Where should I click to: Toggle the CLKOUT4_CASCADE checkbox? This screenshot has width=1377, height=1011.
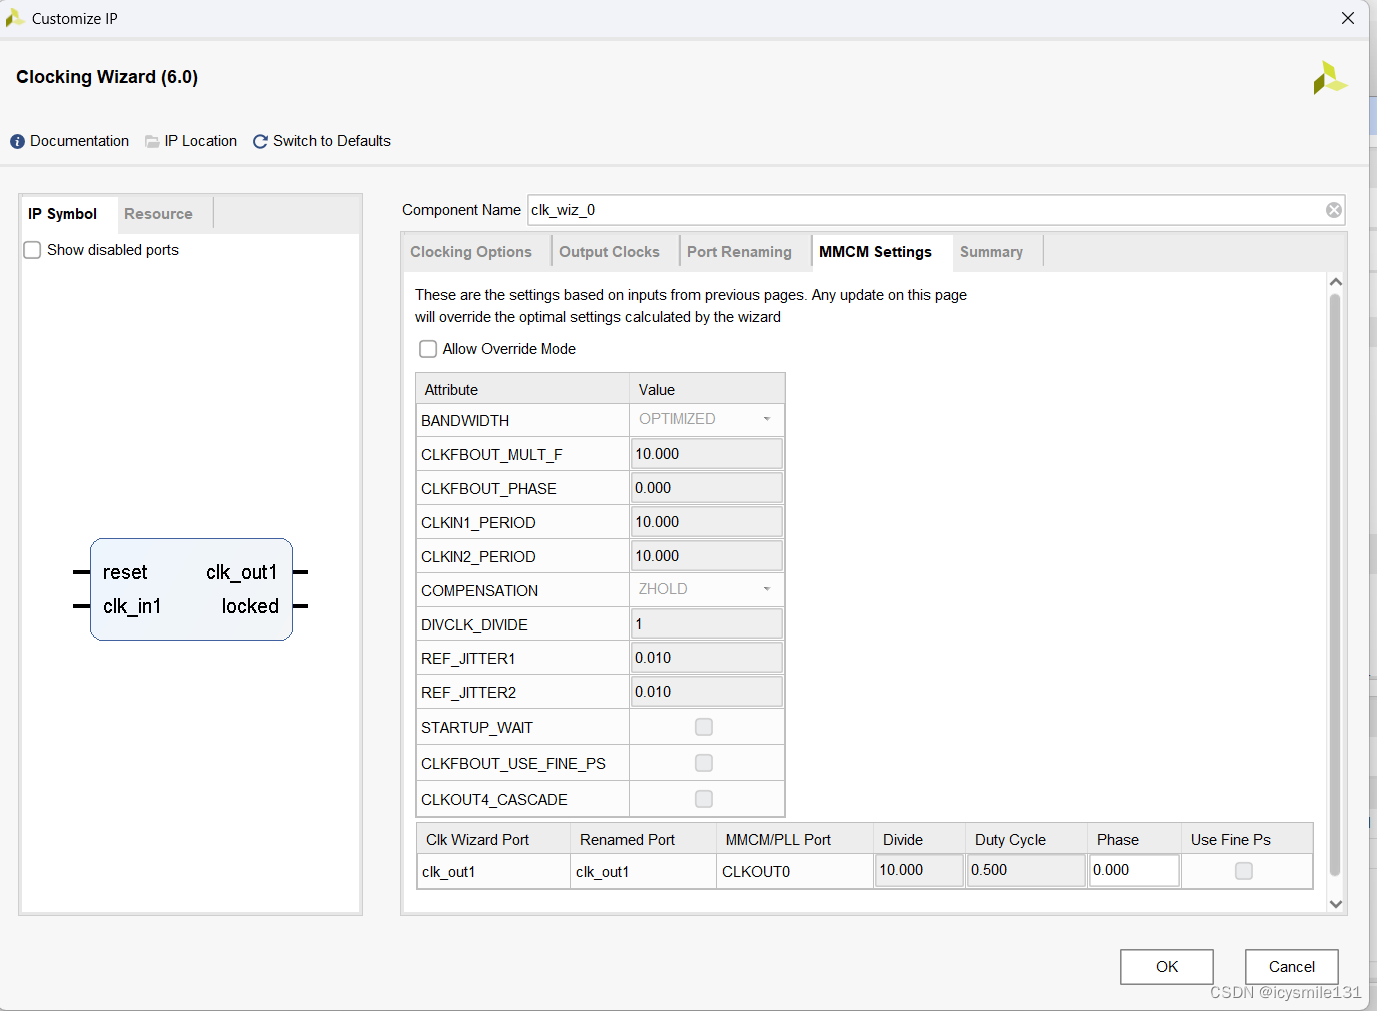704,799
